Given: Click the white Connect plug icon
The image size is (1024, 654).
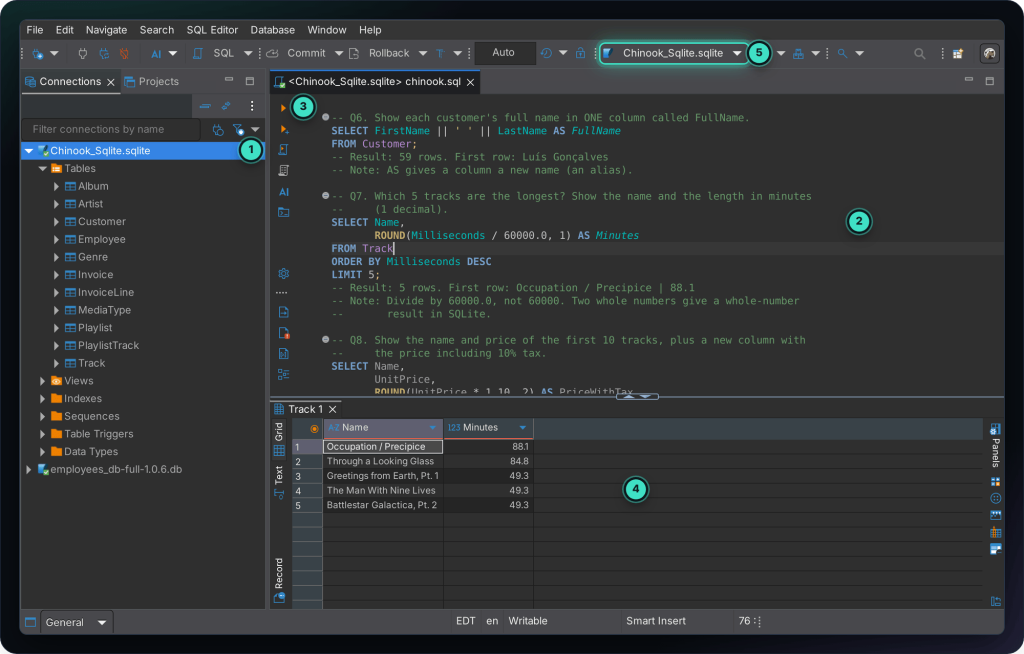Looking at the screenshot, I should [x=82, y=54].
